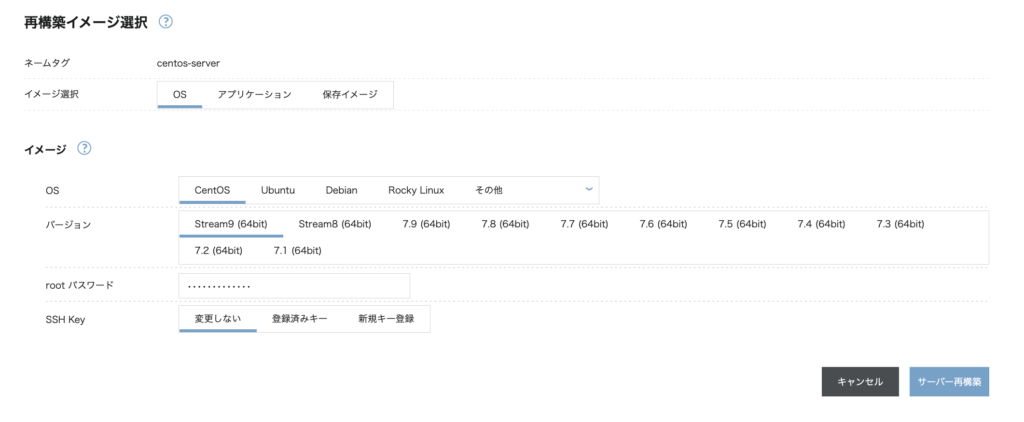Click the バージョン label
The height and width of the screenshot is (422, 1024).
68,225
